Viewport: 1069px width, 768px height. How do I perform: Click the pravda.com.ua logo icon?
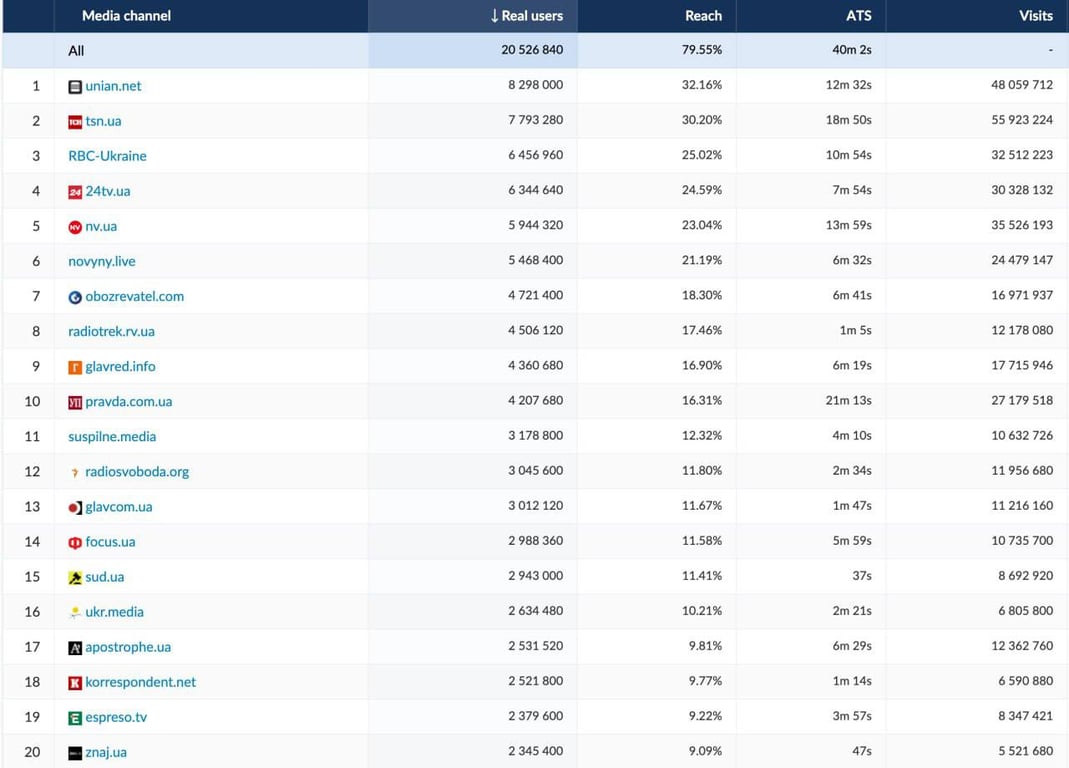(x=75, y=402)
